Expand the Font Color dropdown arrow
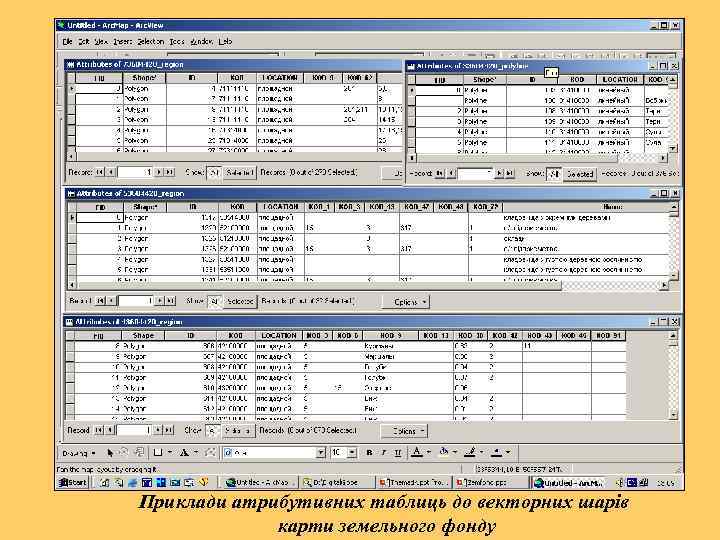 click(428, 453)
